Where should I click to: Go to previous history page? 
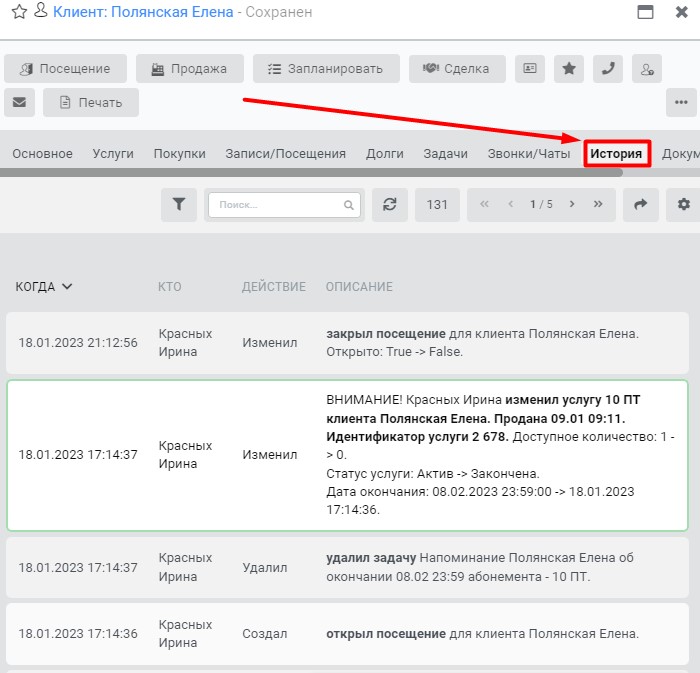pyautogui.click(x=511, y=204)
